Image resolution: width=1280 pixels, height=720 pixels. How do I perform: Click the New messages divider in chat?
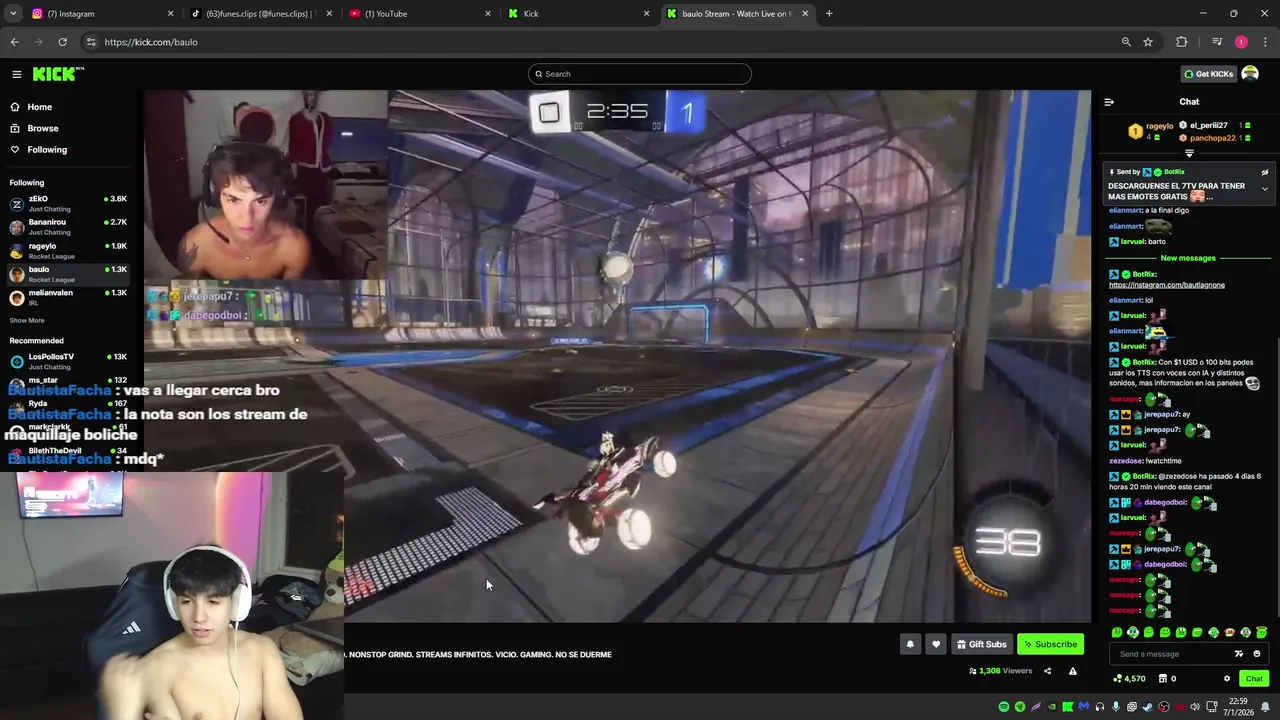(x=1188, y=258)
